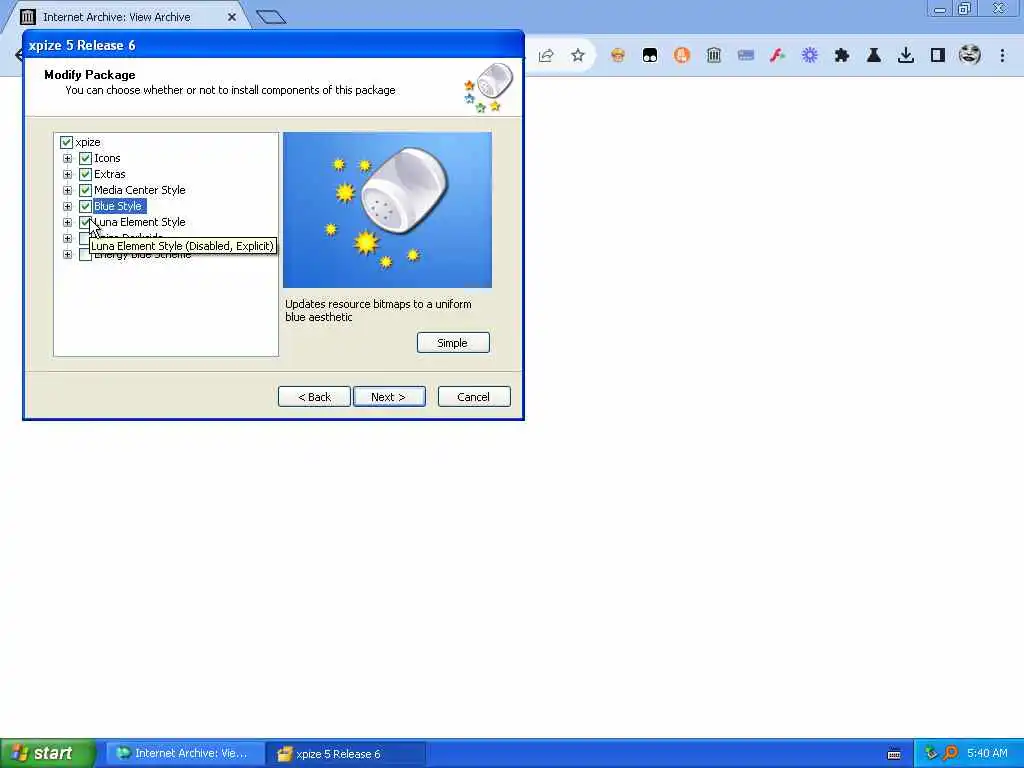This screenshot has width=1024, height=768.
Task: Expand the Energy Blue Scheme node
Action: tap(67, 255)
